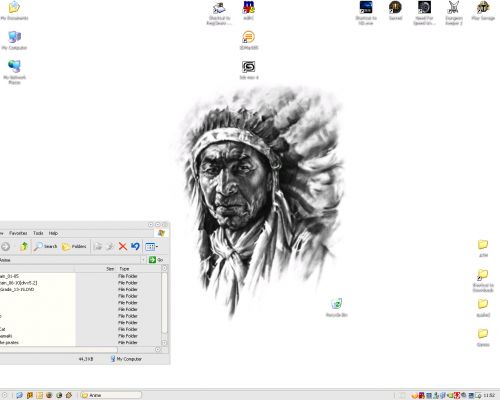This screenshot has height=400, width=500.
Task: Click the Up folder arrow in Explorer toolbar
Action: click(24, 246)
